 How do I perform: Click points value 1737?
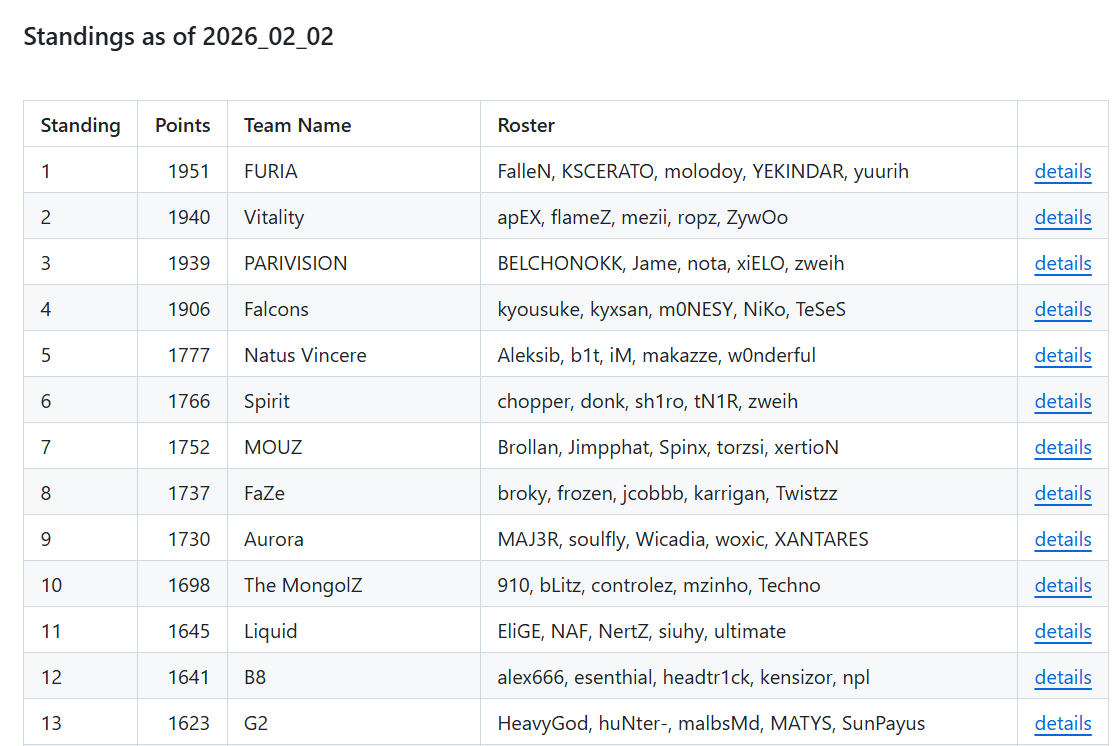[x=189, y=494]
